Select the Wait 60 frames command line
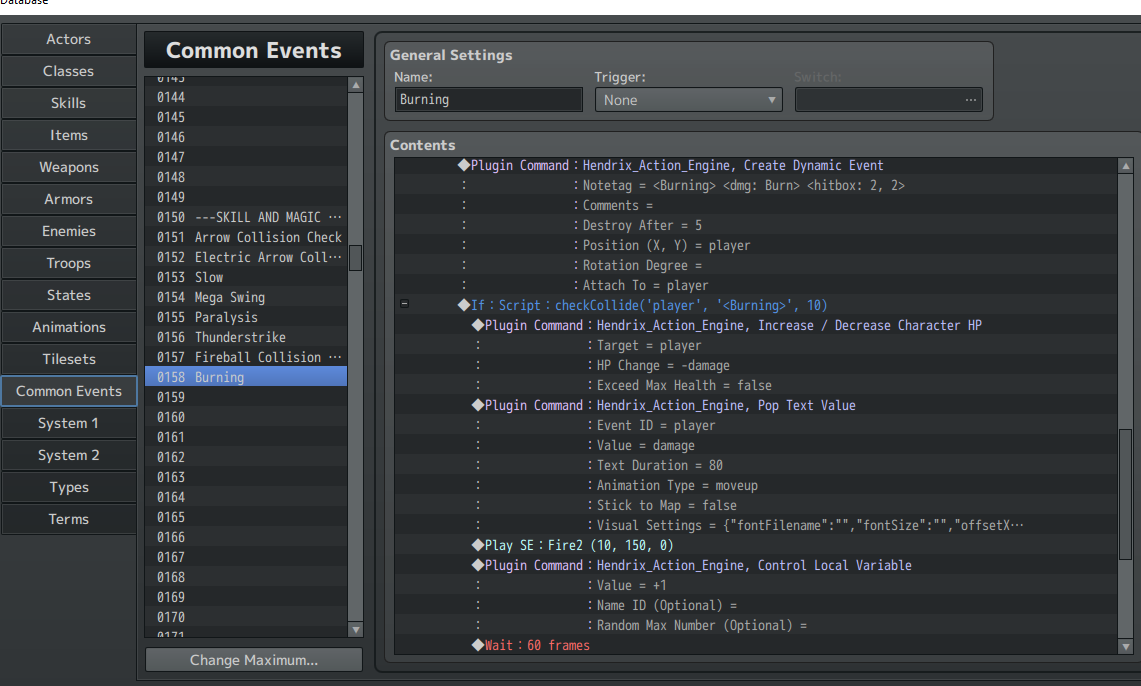1141x686 pixels. (x=755, y=645)
